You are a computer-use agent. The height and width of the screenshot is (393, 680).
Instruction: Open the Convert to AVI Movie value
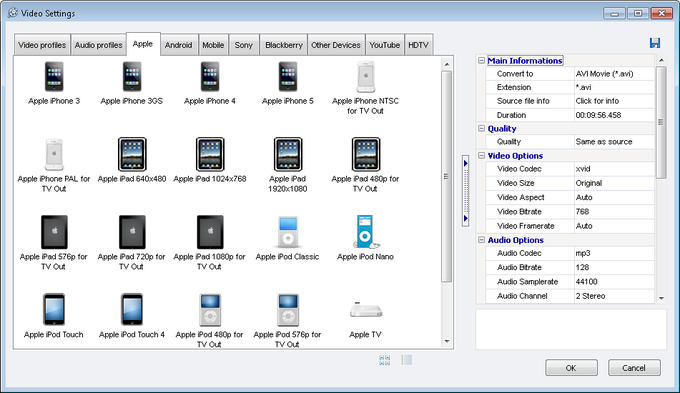tap(614, 74)
